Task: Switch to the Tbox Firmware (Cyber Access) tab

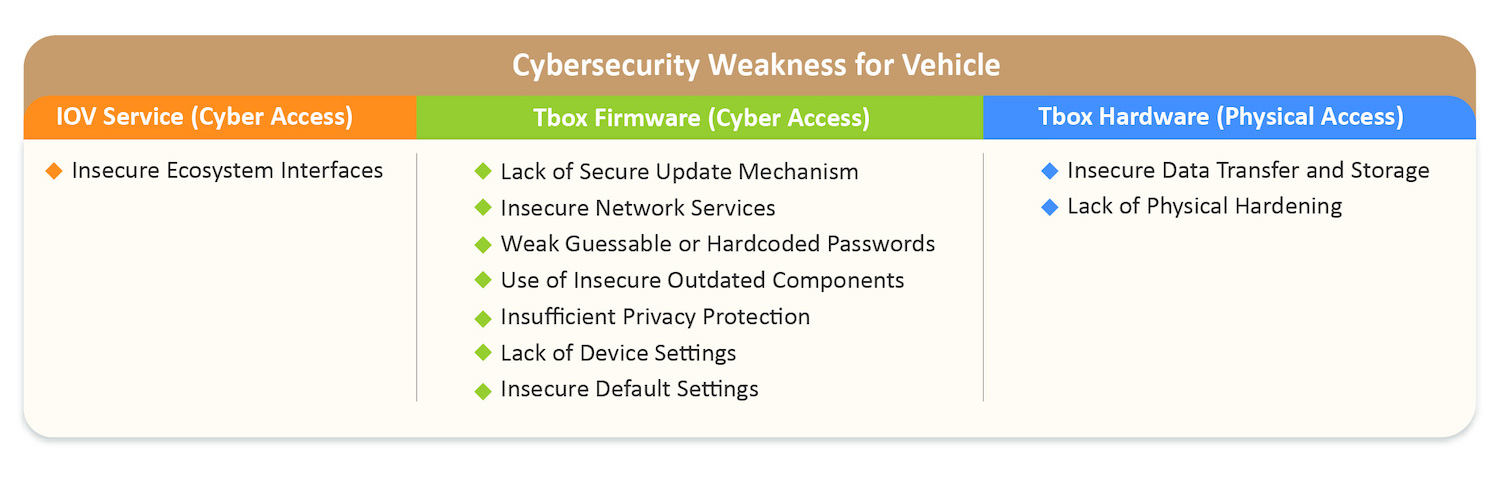Action: (x=701, y=118)
